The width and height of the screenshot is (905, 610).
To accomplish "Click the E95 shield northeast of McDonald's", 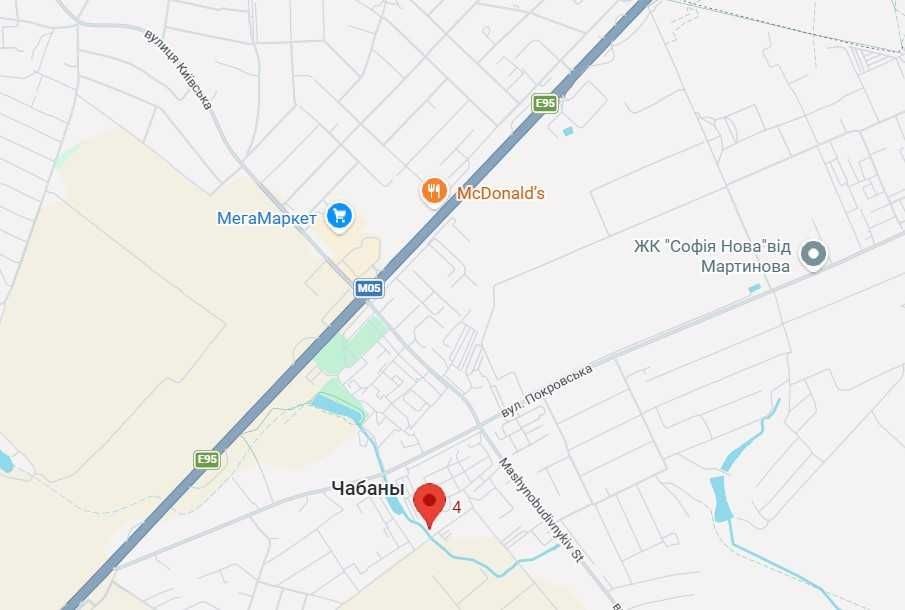I will pos(545,104).
